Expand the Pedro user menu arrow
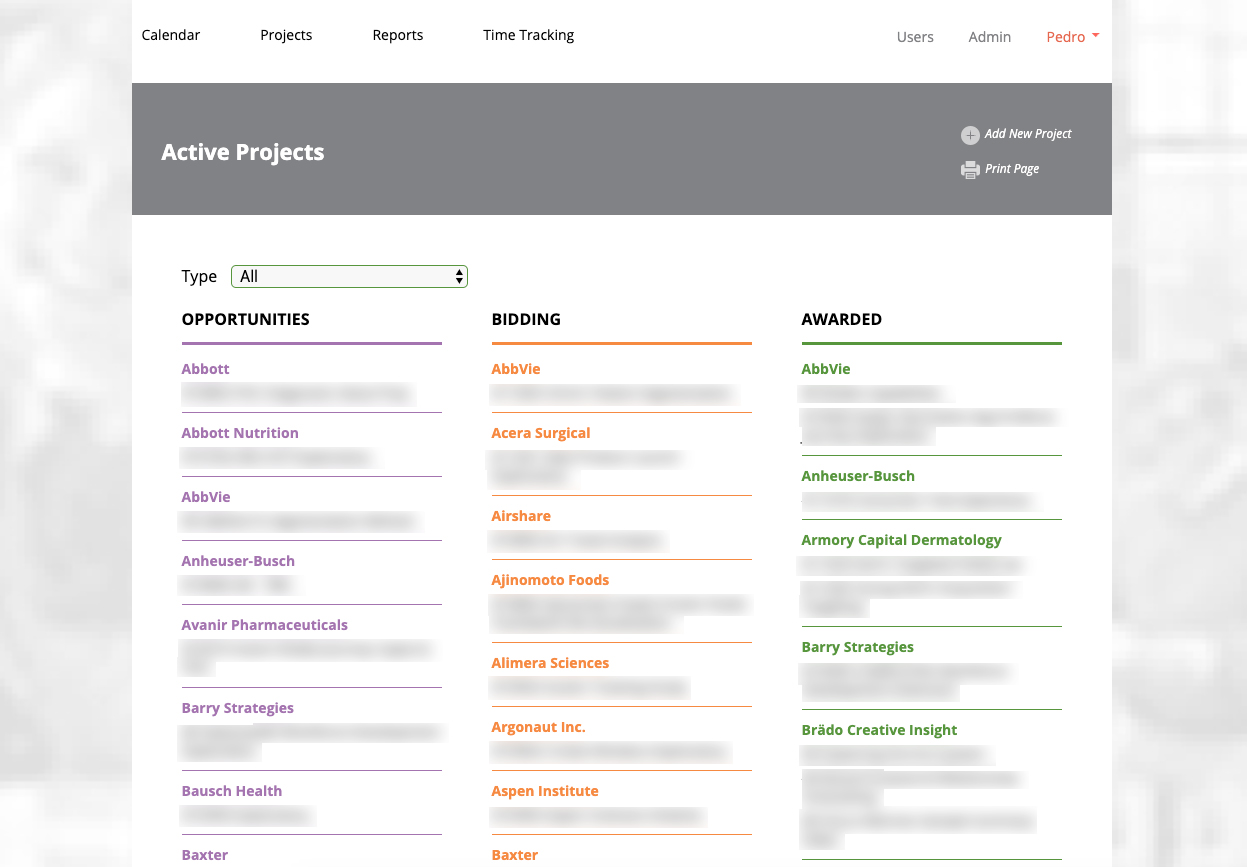 click(x=1096, y=36)
